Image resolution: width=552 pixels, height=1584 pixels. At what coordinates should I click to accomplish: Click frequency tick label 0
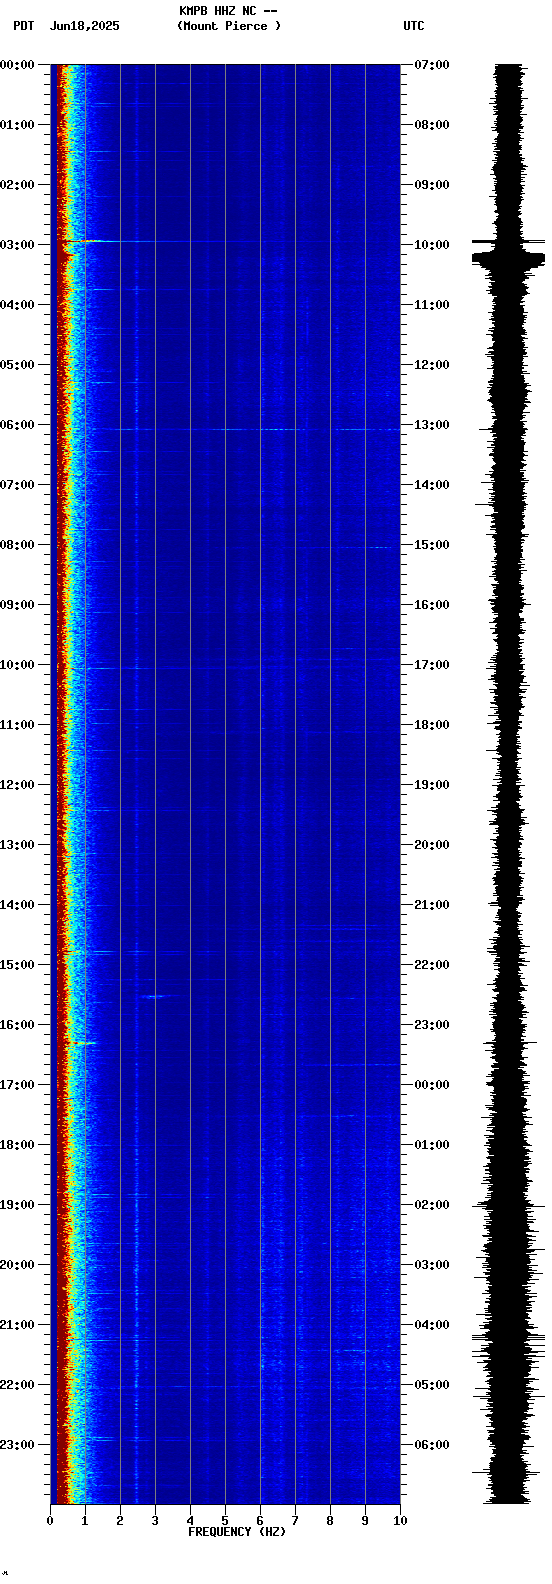pyautogui.click(x=50, y=1521)
